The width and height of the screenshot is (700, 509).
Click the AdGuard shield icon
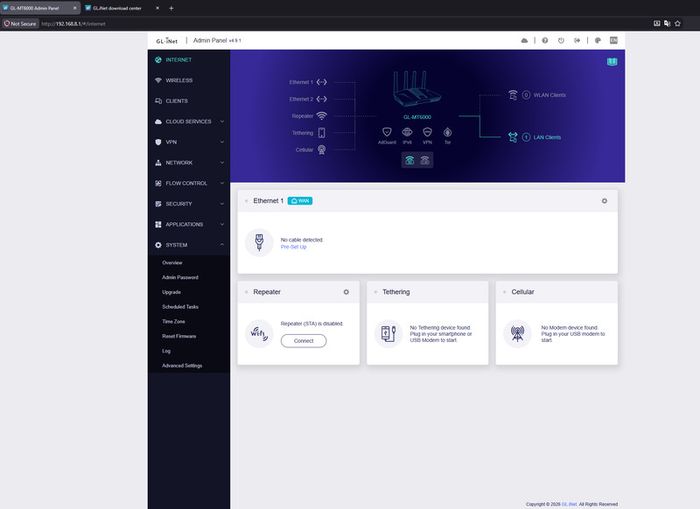[387, 132]
